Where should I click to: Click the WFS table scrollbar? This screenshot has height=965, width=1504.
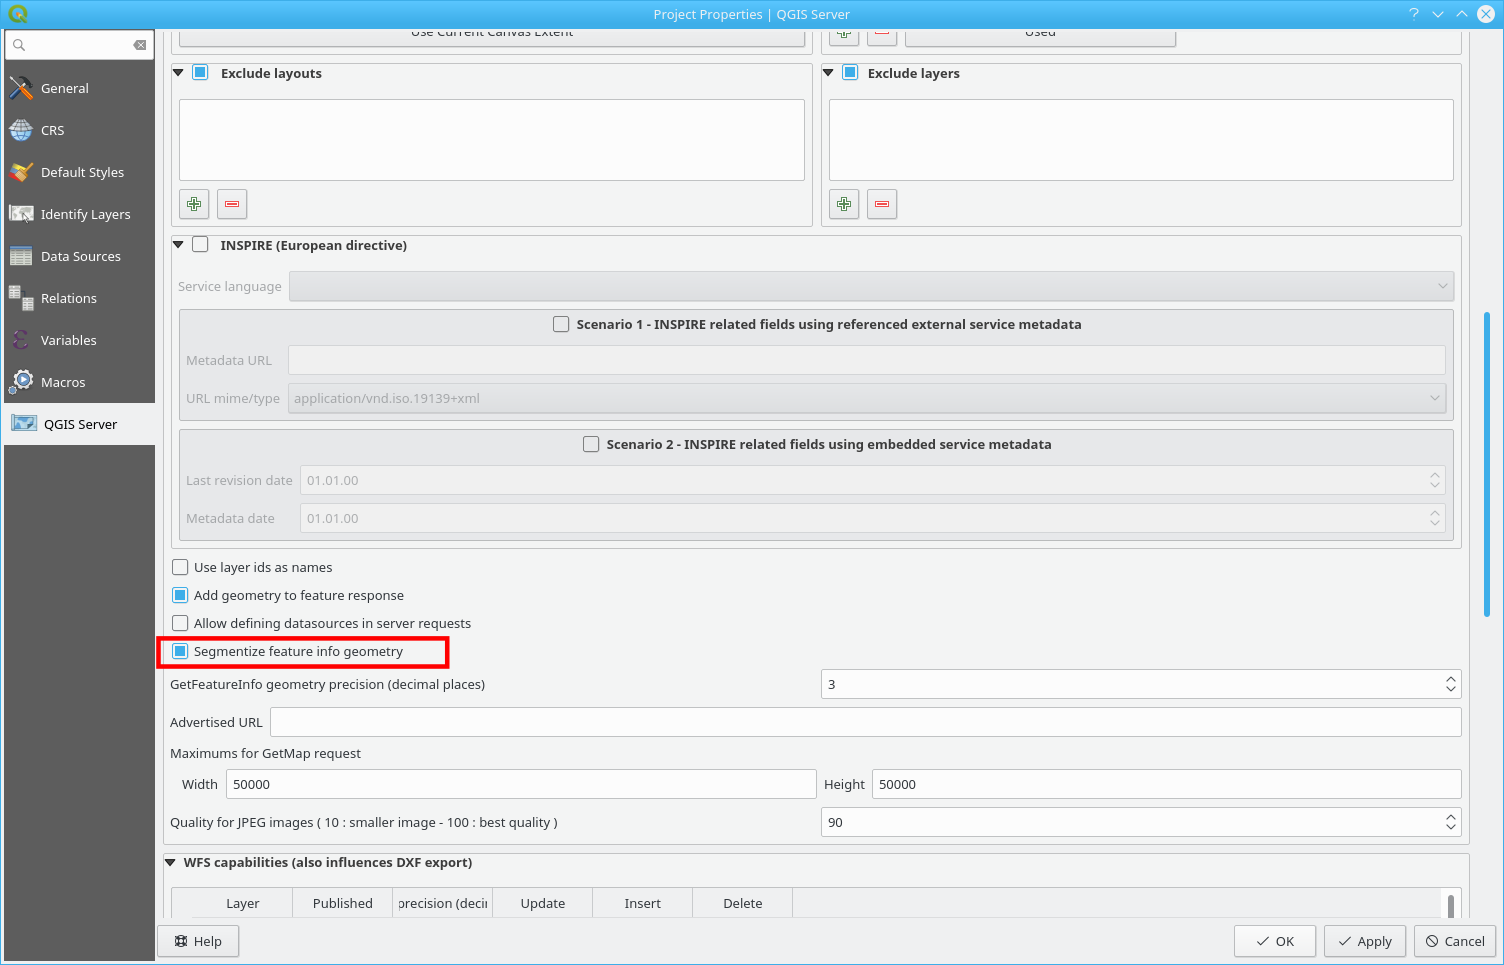(x=1451, y=905)
